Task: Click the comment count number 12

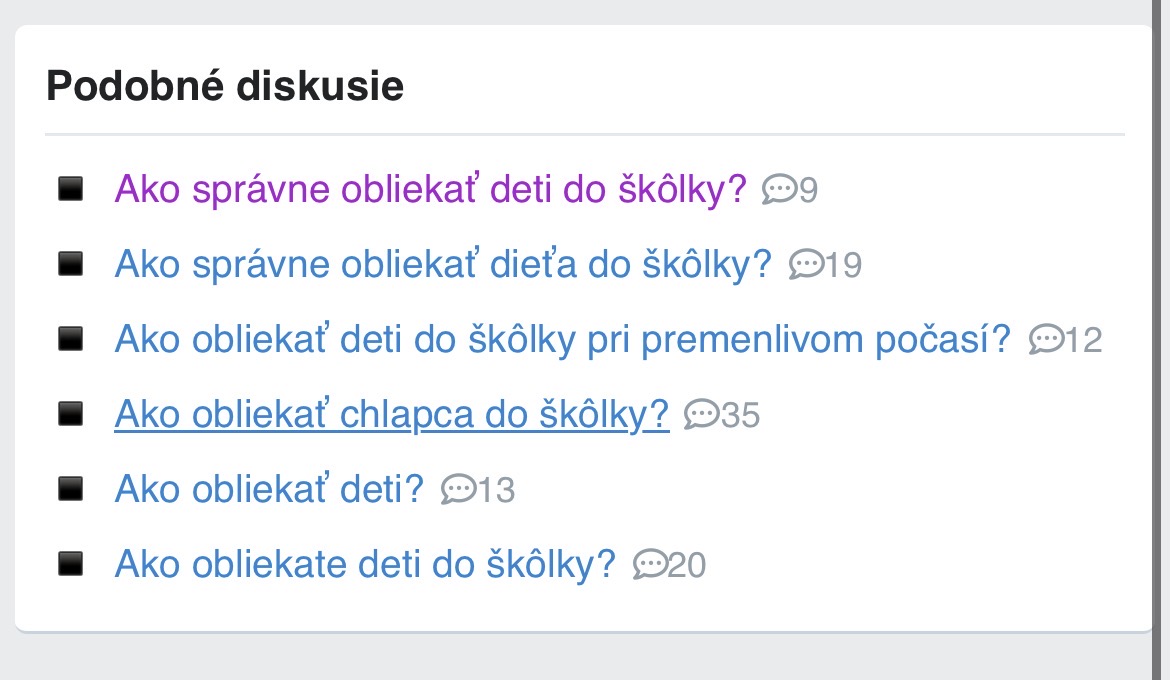Action: pyautogui.click(x=1083, y=340)
